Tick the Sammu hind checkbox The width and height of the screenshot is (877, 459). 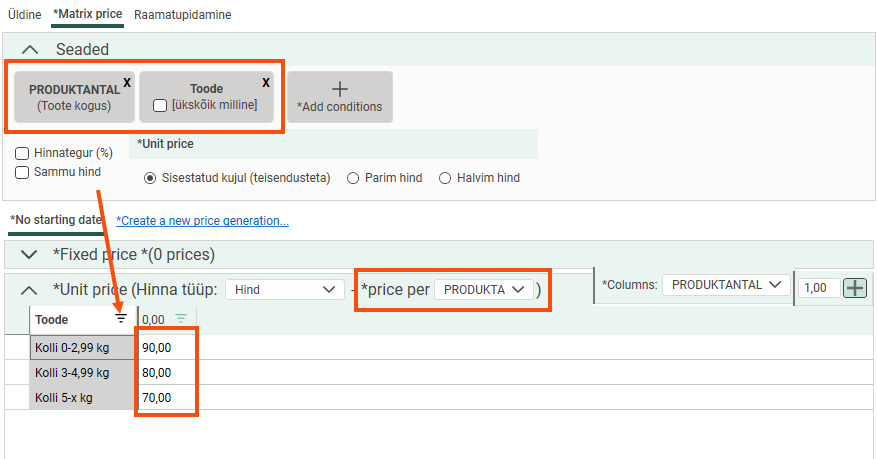tap(22, 172)
